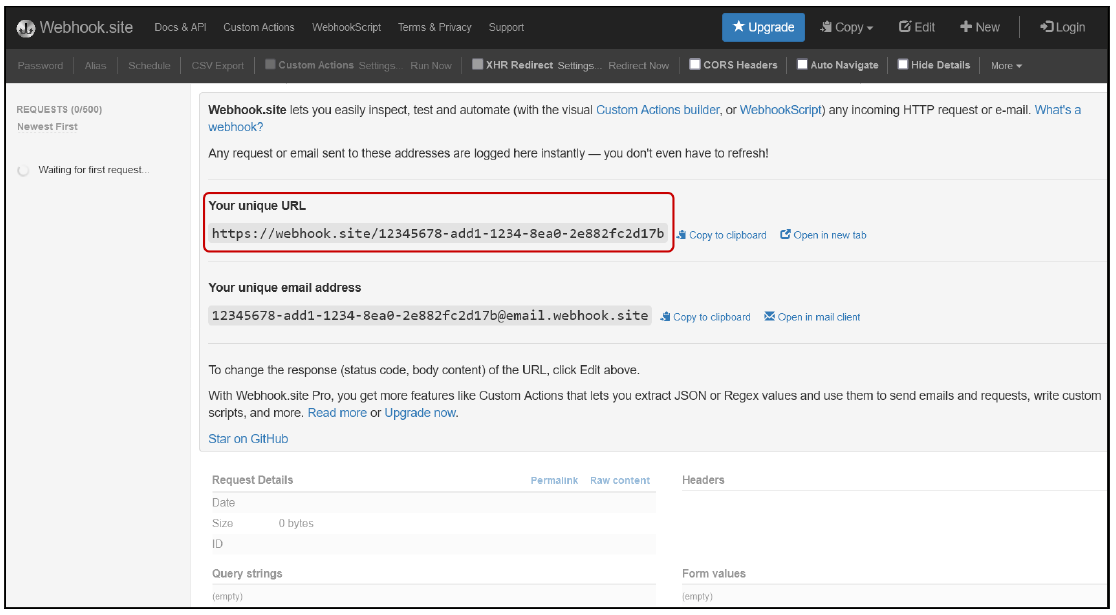Copy unique email address to clipboard
Image resolution: width=1116 pixels, height=615 pixels.
705,317
